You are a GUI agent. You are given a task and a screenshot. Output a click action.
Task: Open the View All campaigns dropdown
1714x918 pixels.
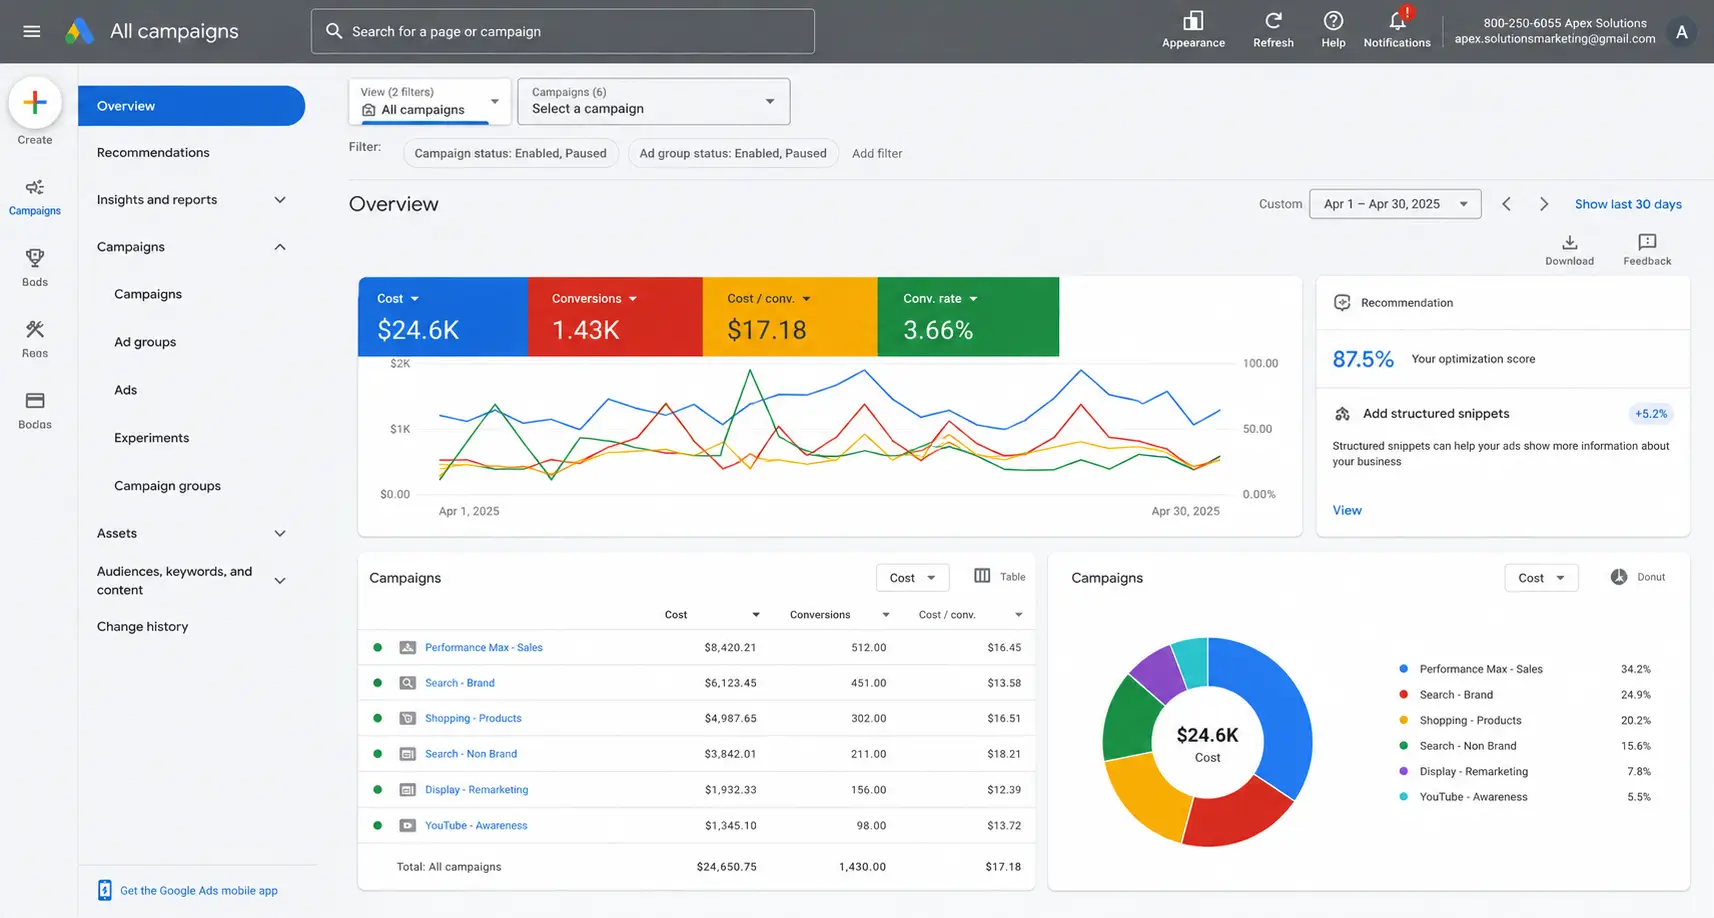point(430,101)
